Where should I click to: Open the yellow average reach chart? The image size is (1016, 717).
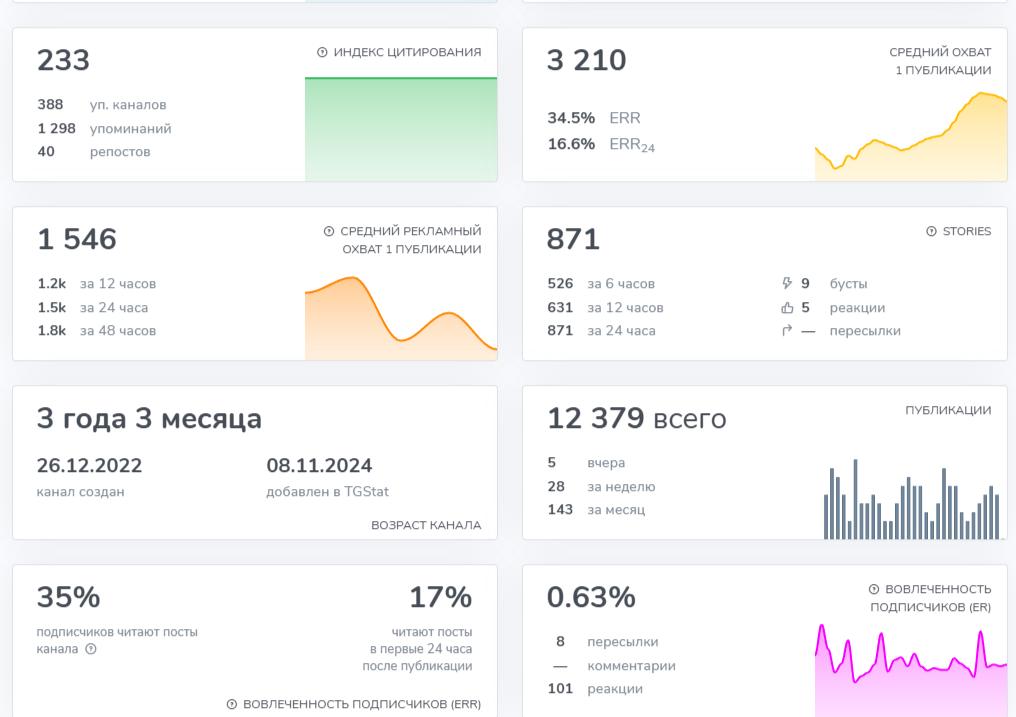click(911, 137)
